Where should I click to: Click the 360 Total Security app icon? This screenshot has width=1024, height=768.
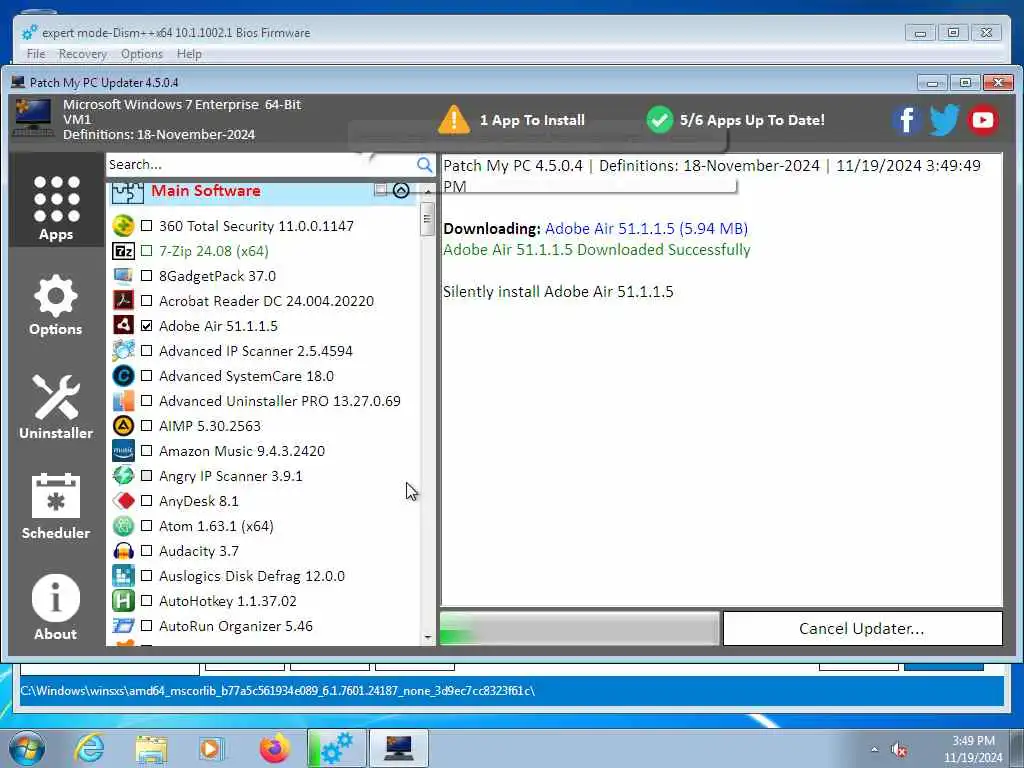(123, 226)
